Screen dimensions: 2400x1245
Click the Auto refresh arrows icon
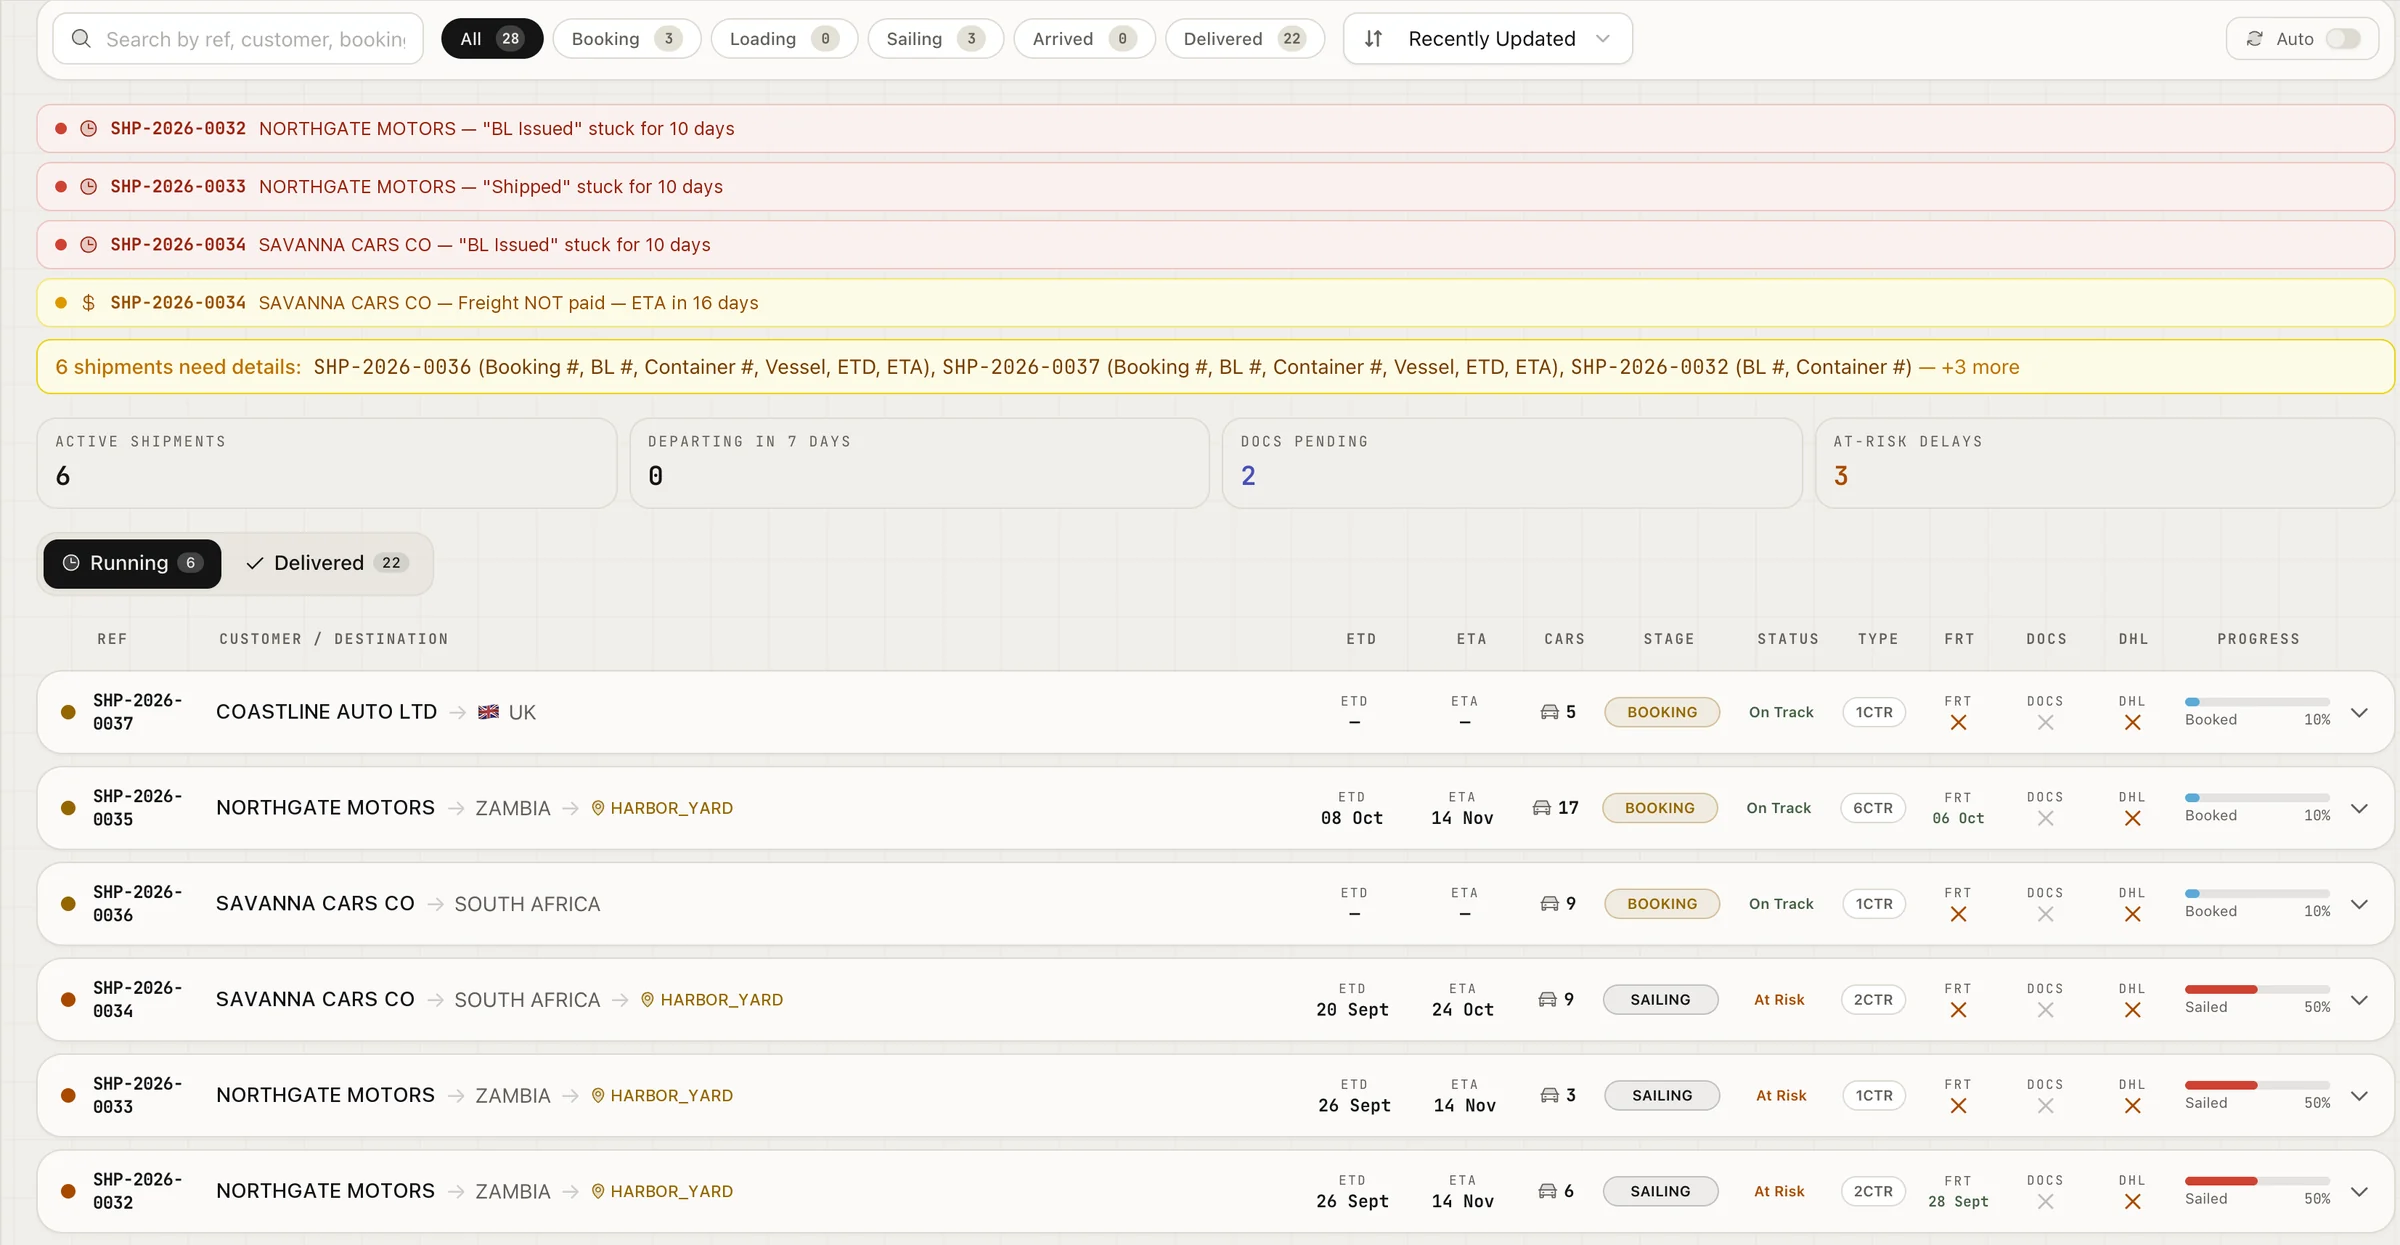click(x=2254, y=39)
